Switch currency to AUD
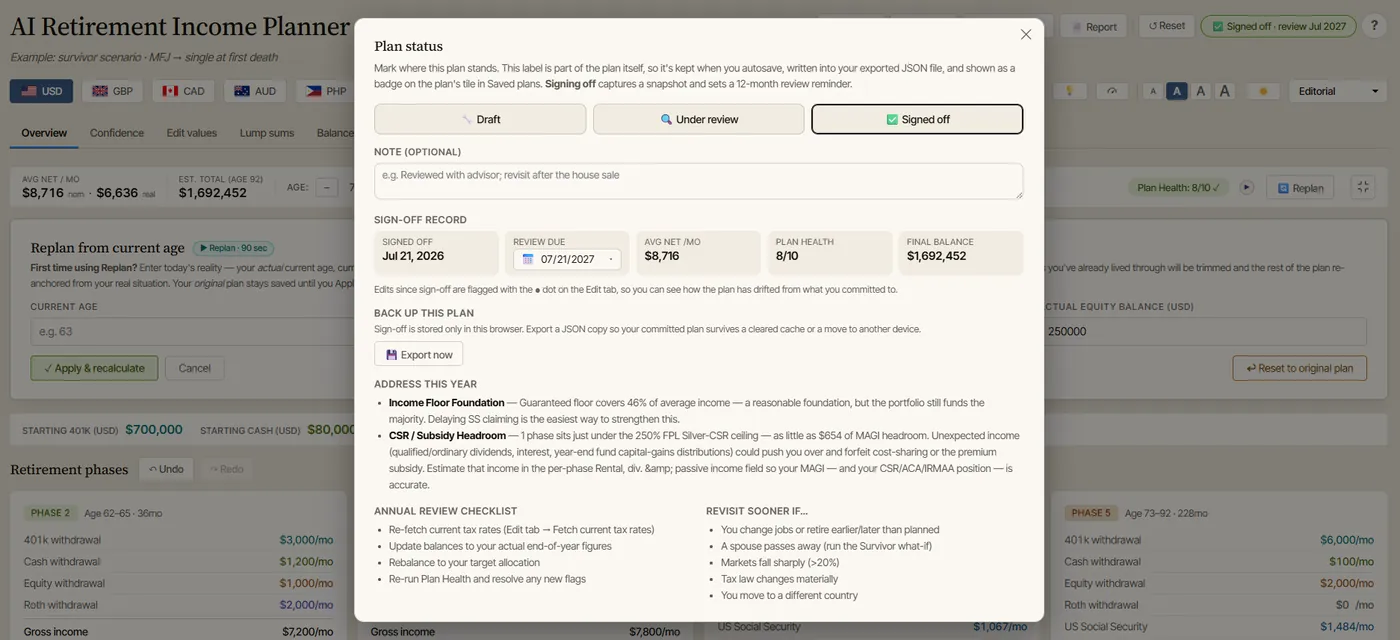Screen dimensions: 1400x640 pyautogui.click(x=255, y=91)
